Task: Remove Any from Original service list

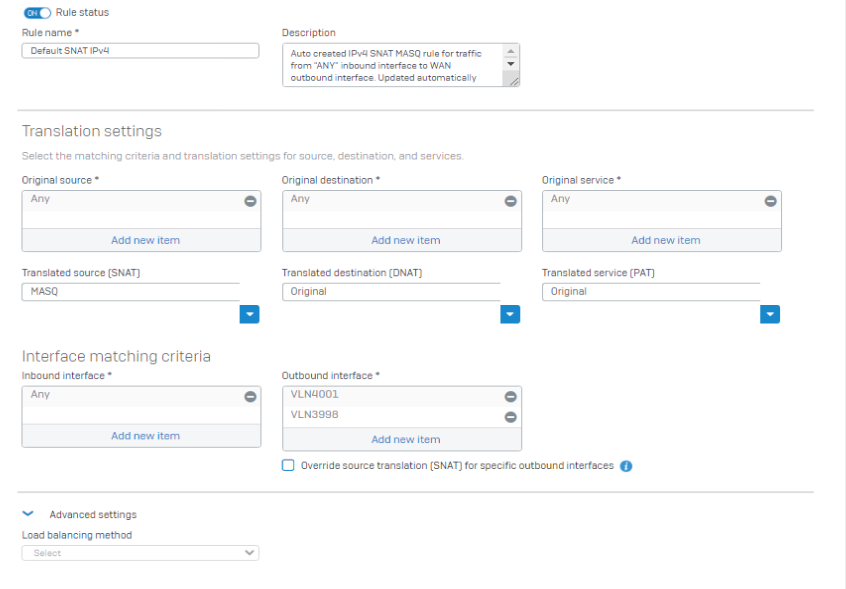Action: pyautogui.click(x=770, y=201)
